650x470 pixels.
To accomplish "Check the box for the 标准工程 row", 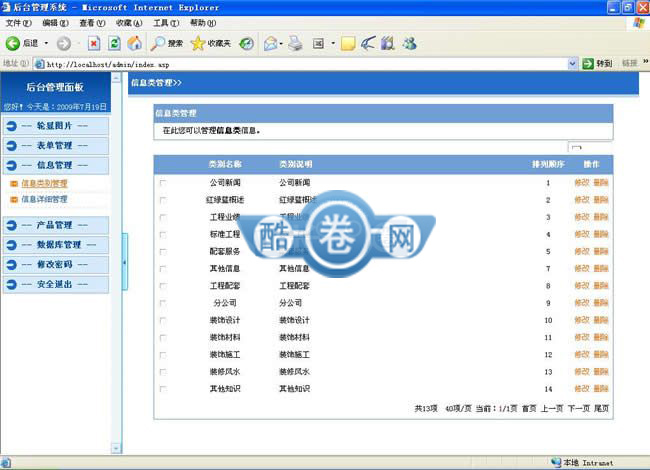I will tap(163, 235).
